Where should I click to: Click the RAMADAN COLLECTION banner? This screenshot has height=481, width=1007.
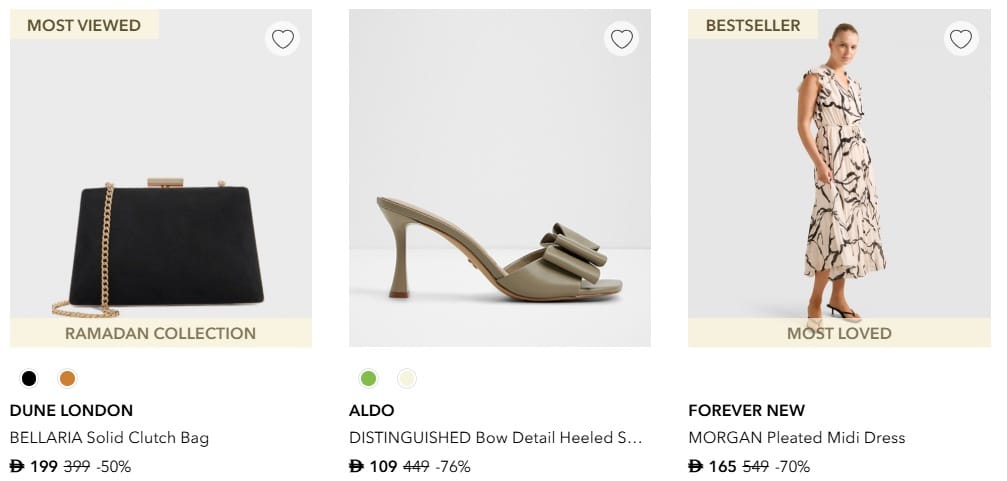pos(160,333)
